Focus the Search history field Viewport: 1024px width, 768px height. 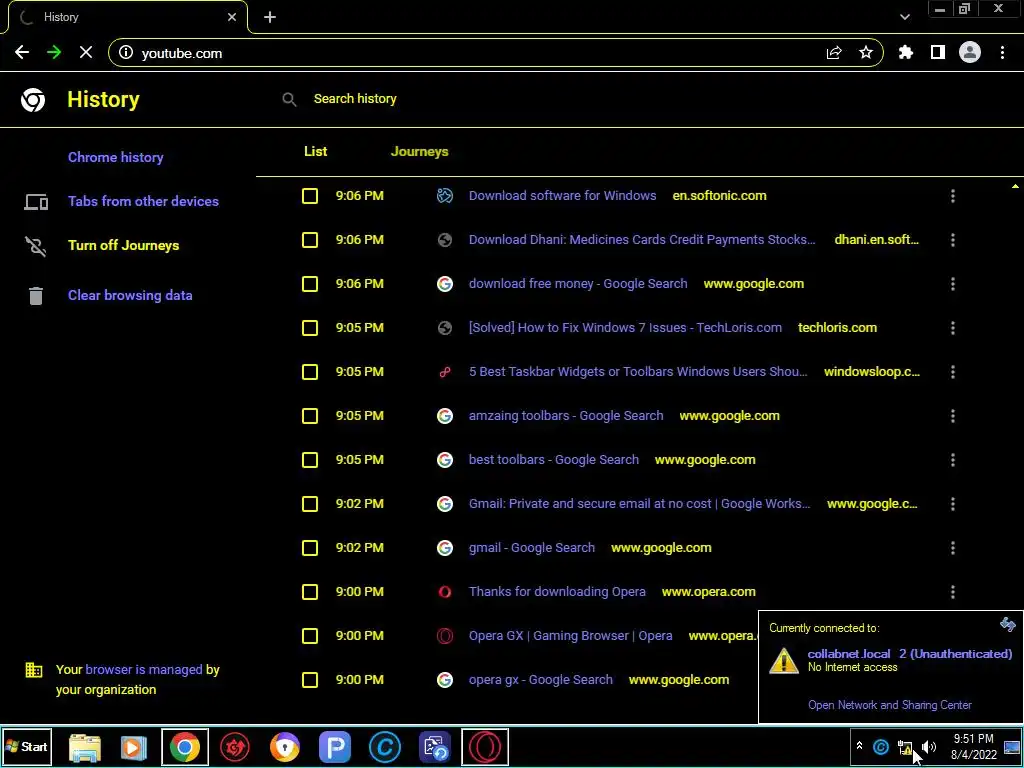[x=355, y=99]
